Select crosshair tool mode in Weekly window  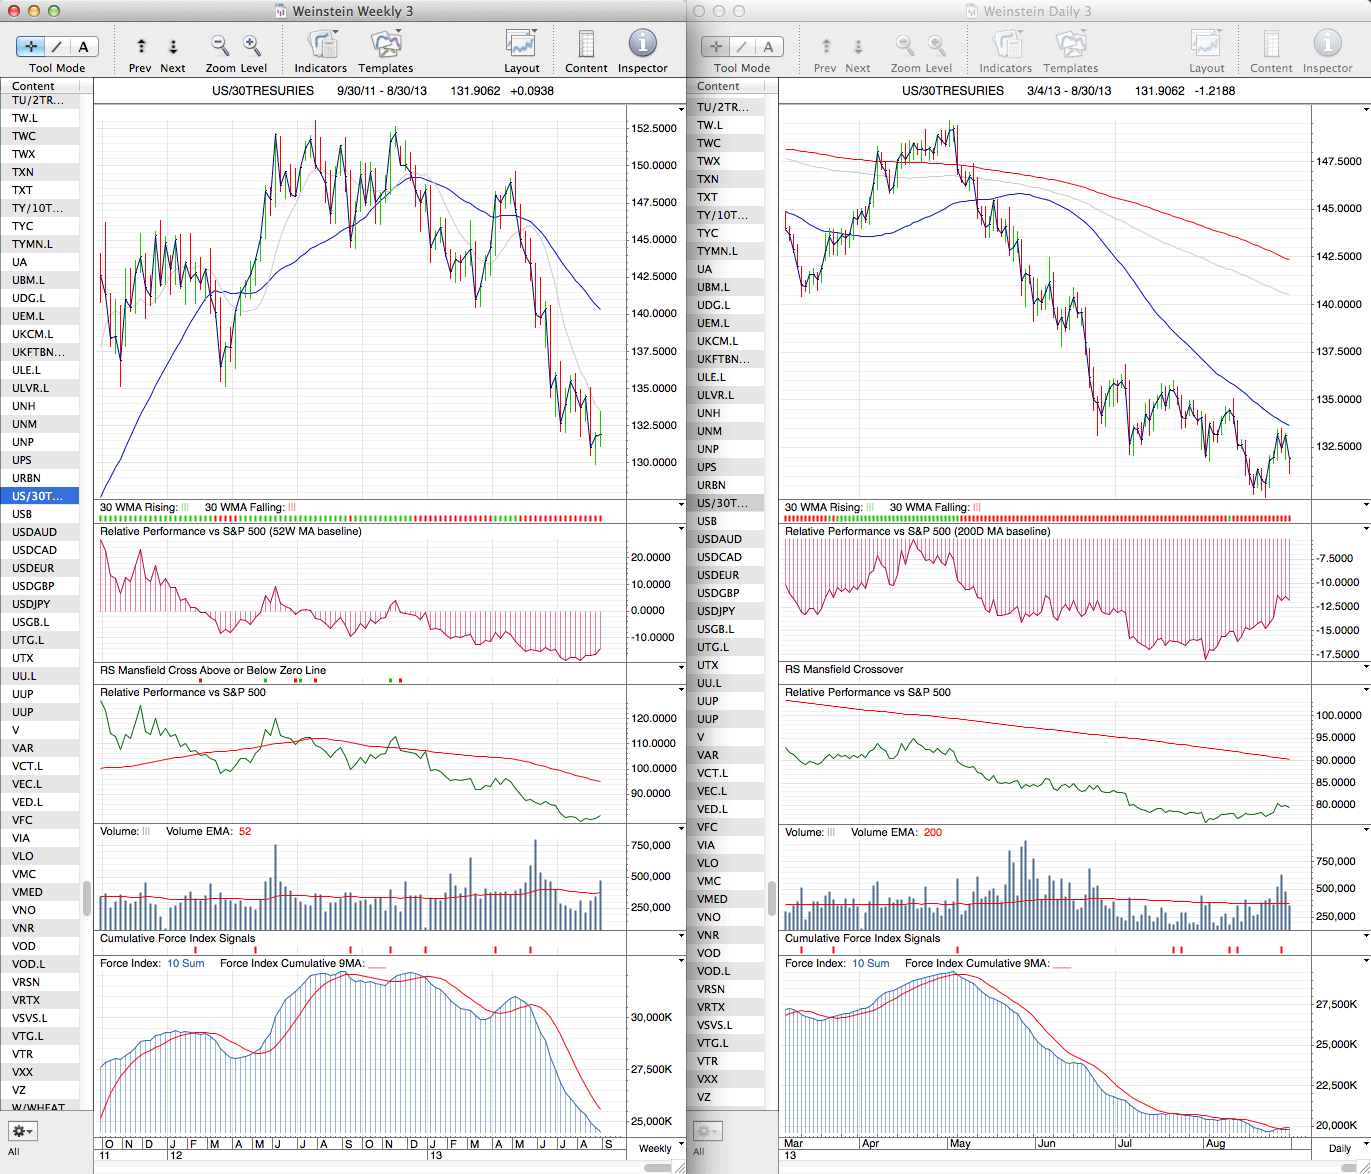coord(31,46)
